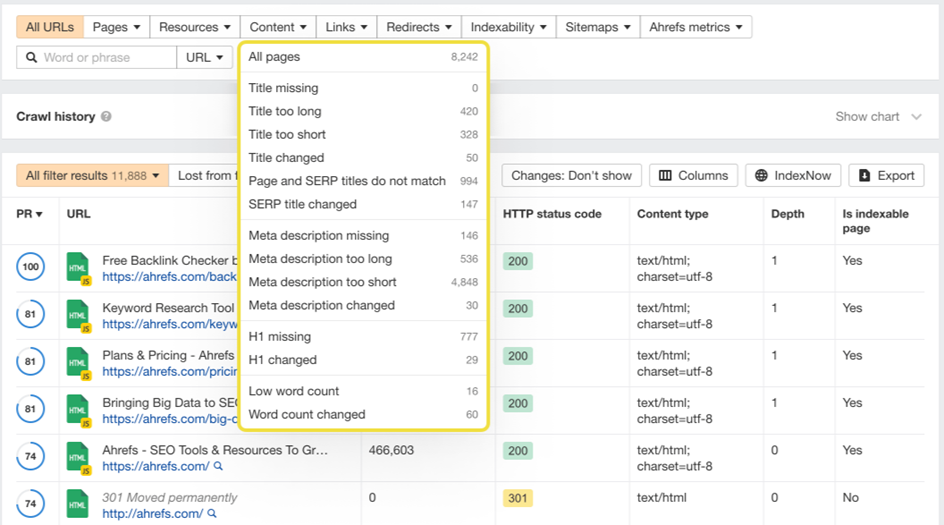The width and height of the screenshot is (944, 525).
Task: Open the Sitemaps dropdown
Action: 598,27
